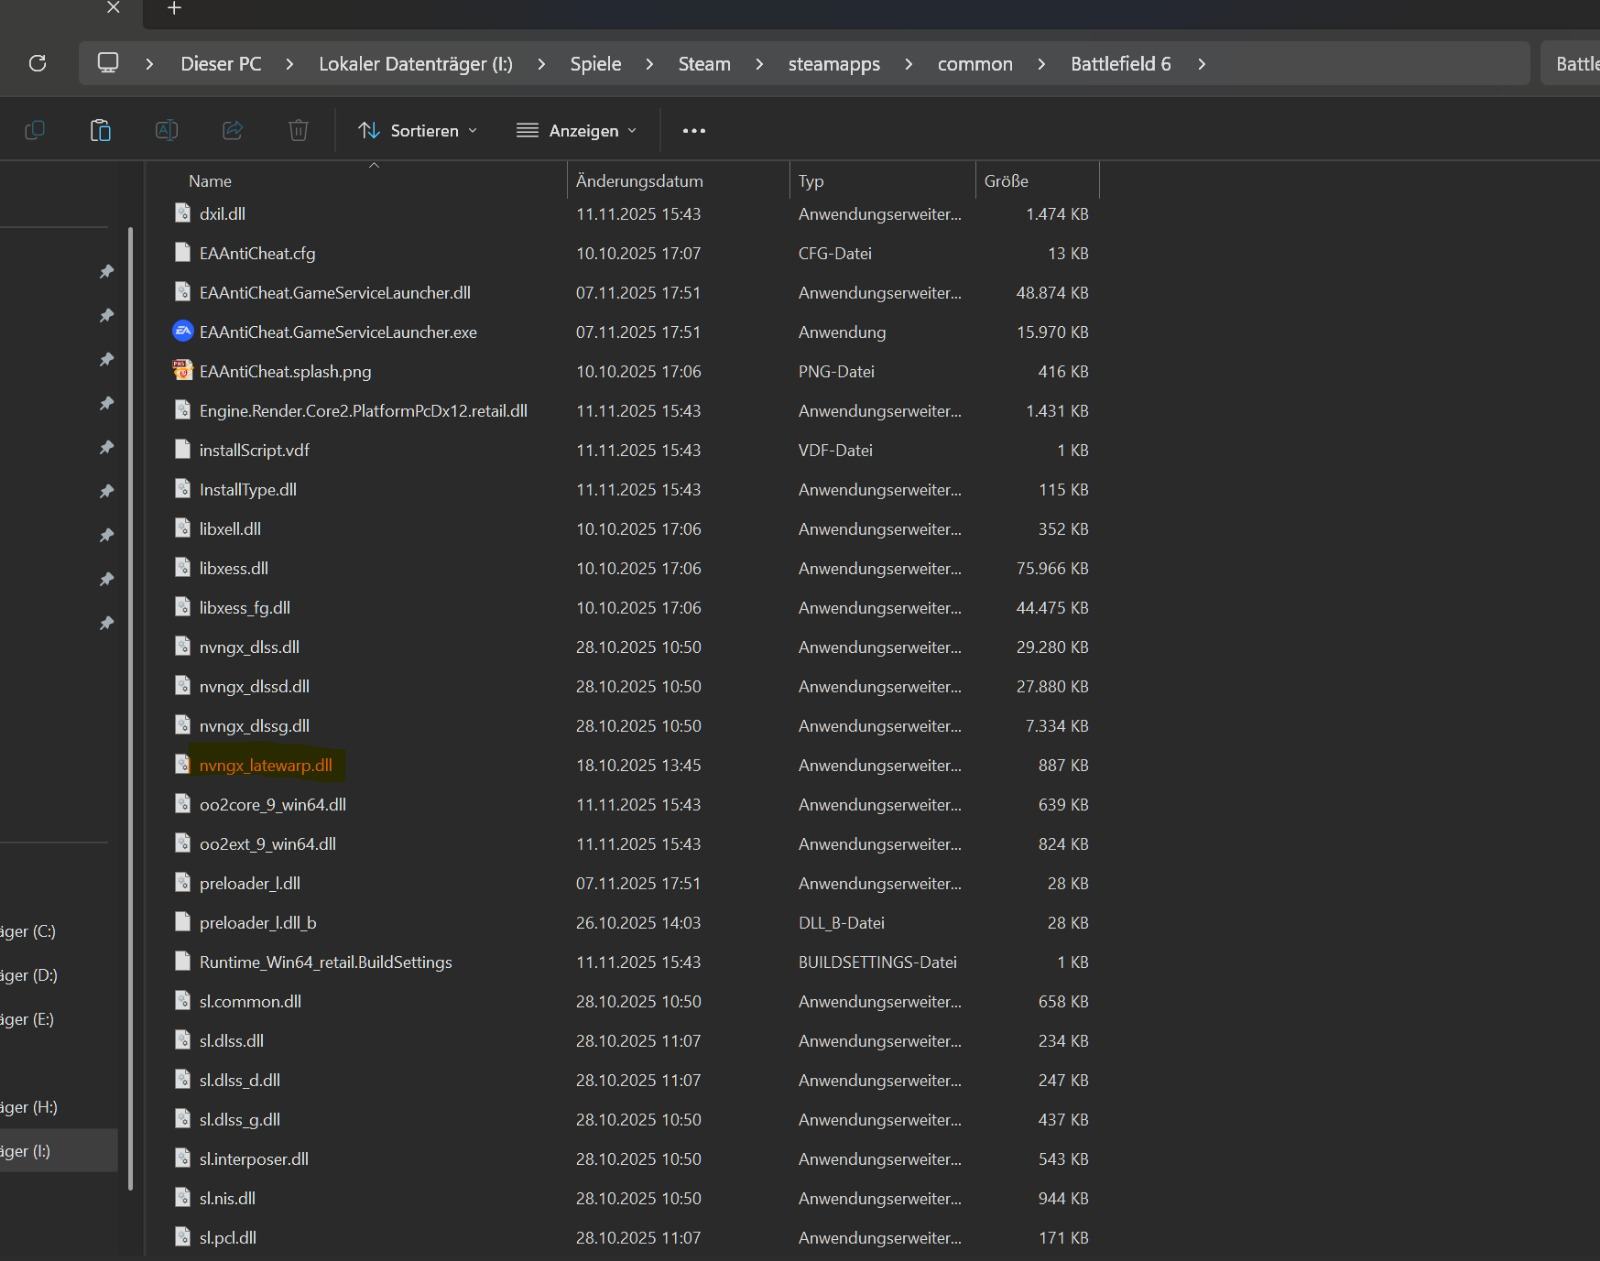This screenshot has height=1261, width=1600.
Task: Expand the chevron after Spiele
Action: click(650, 64)
